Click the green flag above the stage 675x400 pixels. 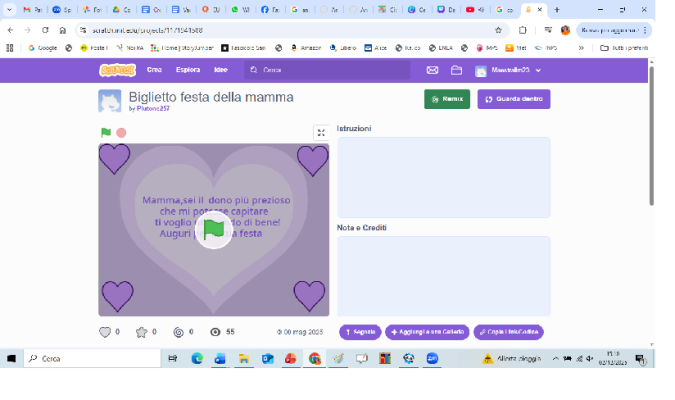105,133
